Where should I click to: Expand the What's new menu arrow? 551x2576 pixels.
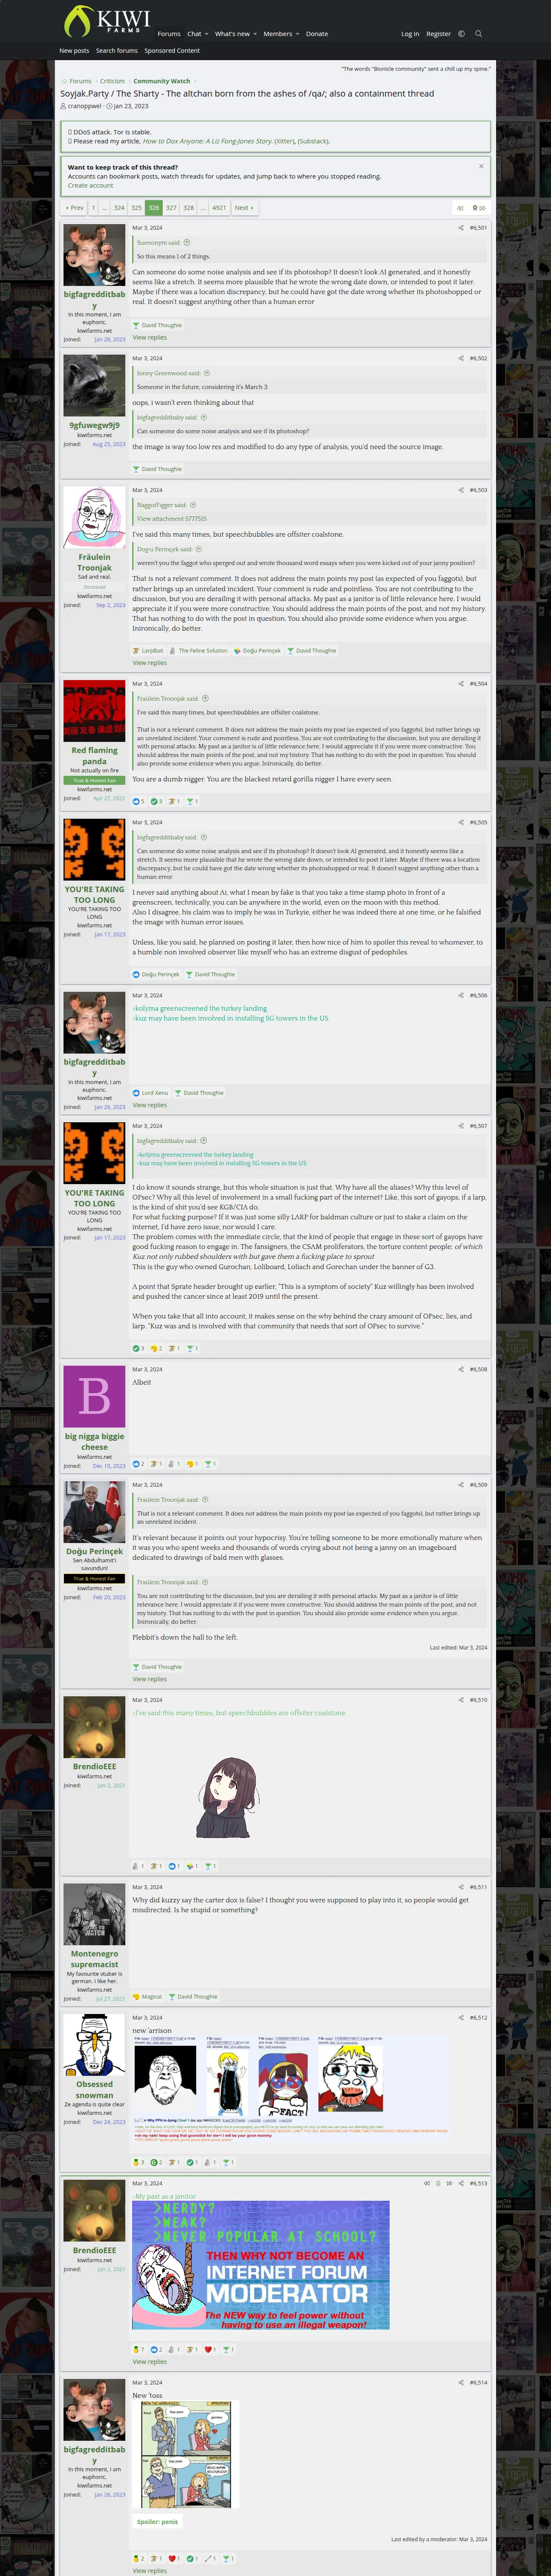[x=255, y=34]
